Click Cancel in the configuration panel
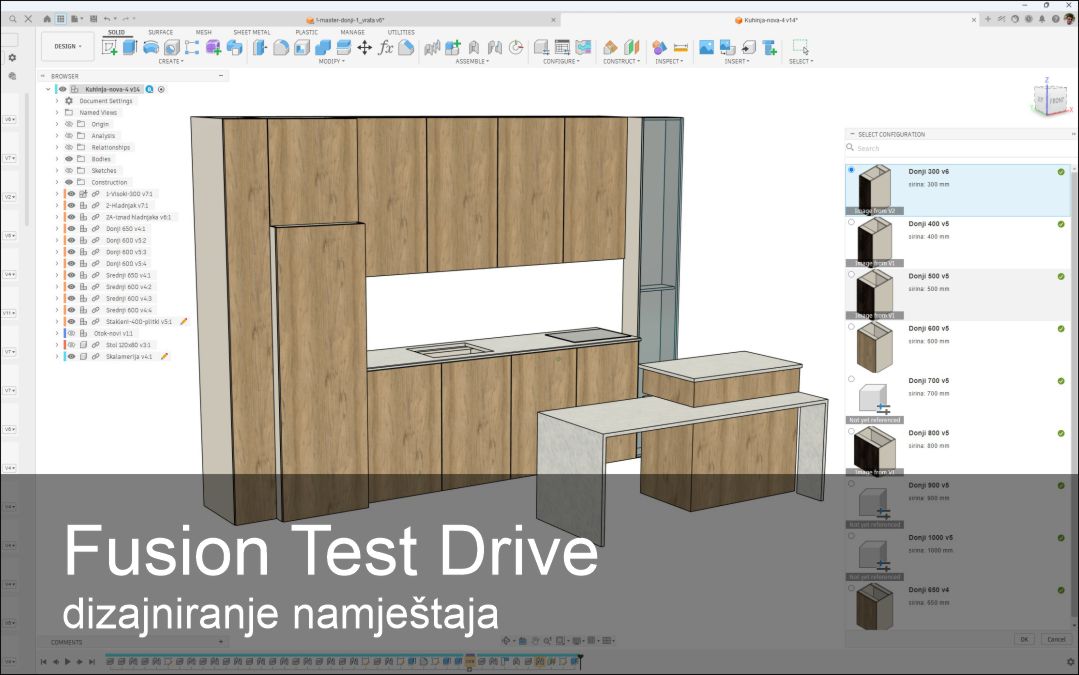This screenshot has height=675, width=1079. (1056, 639)
